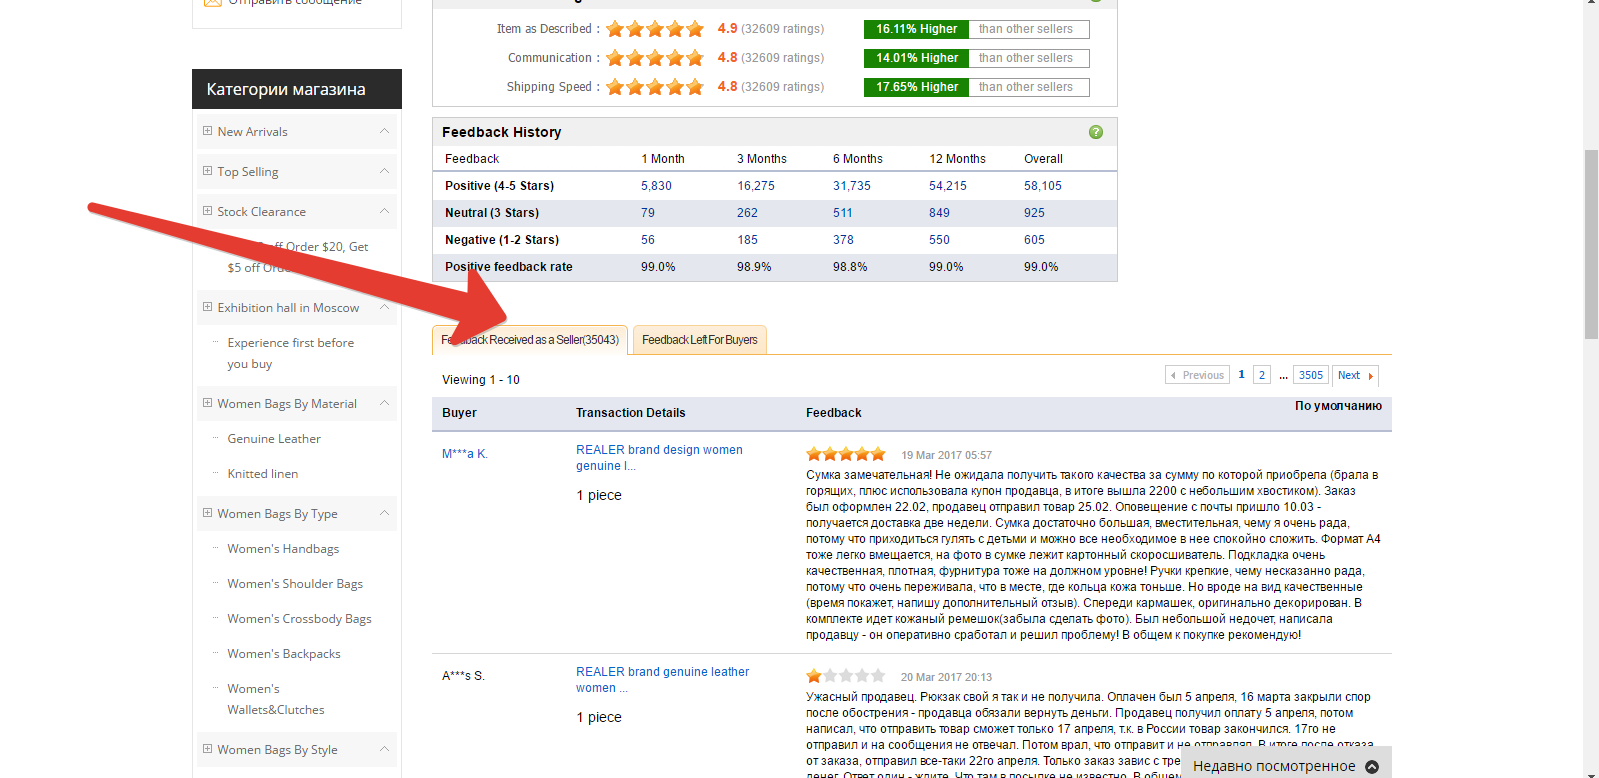Open buyer M***a K. profile link
1599x778 pixels.
pos(465,454)
